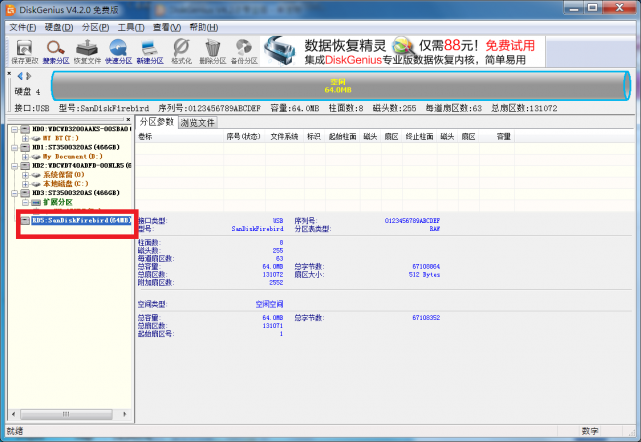
Task: Click the 文件系统 column header
Action: coord(284,137)
